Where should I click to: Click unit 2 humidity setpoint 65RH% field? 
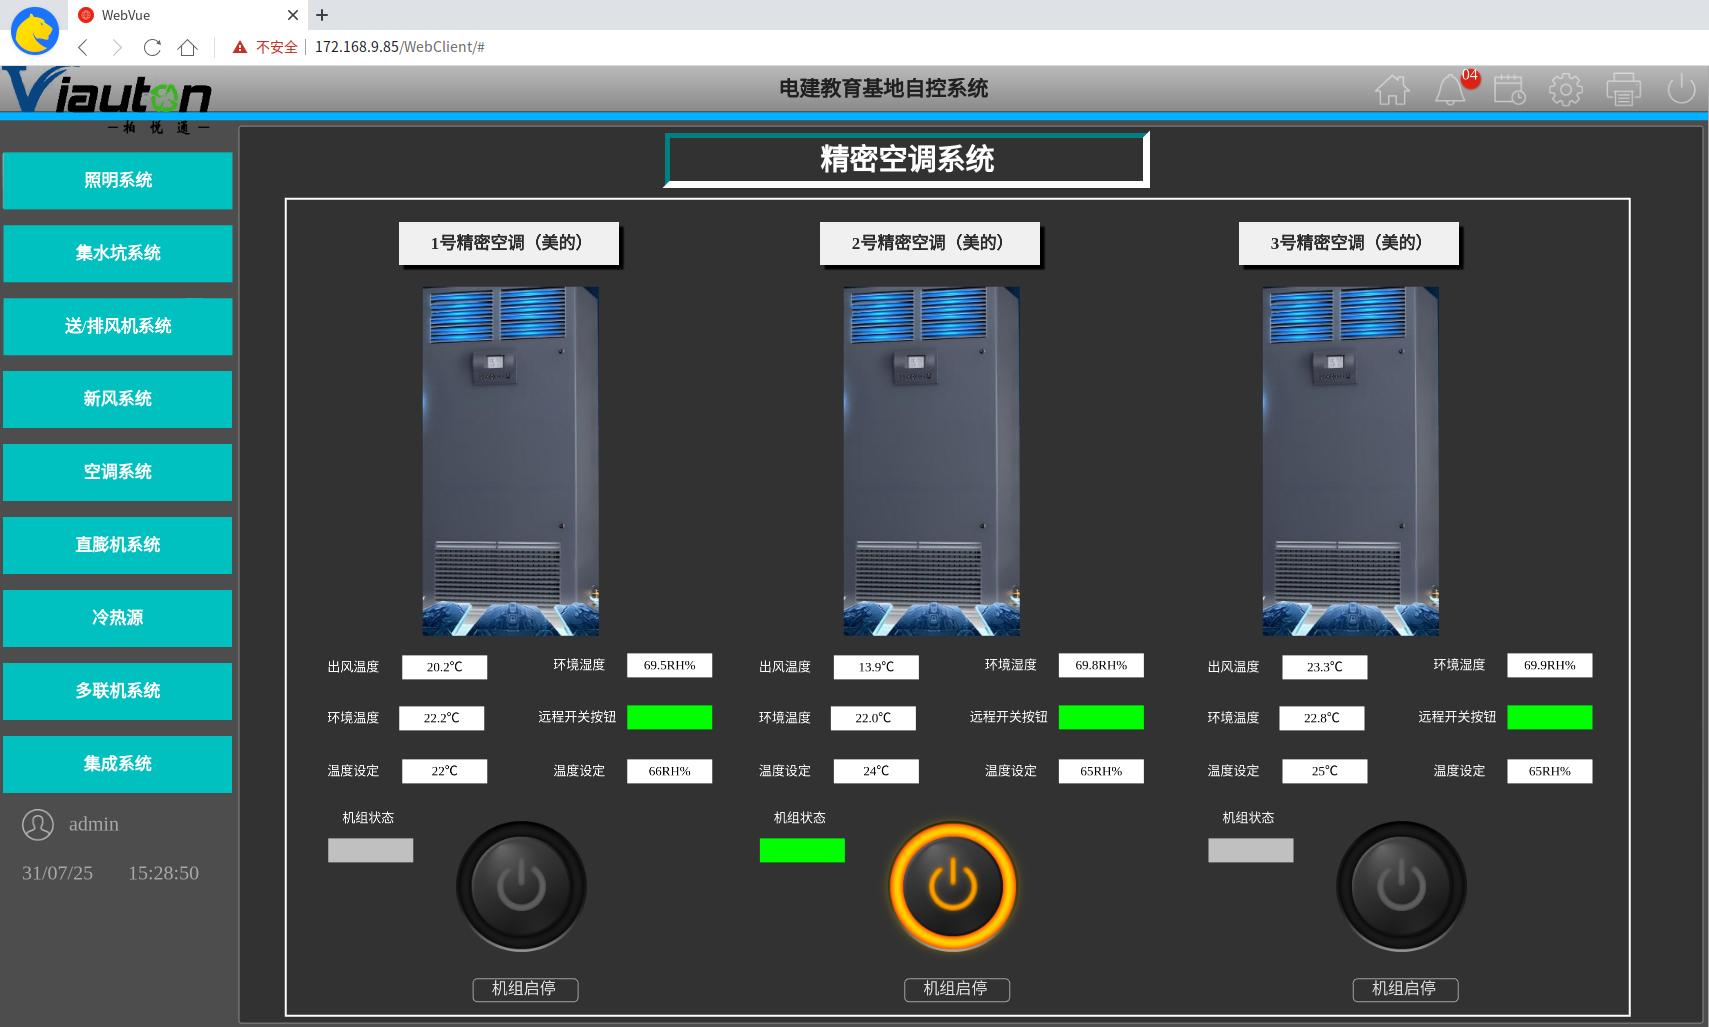(1101, 771)
